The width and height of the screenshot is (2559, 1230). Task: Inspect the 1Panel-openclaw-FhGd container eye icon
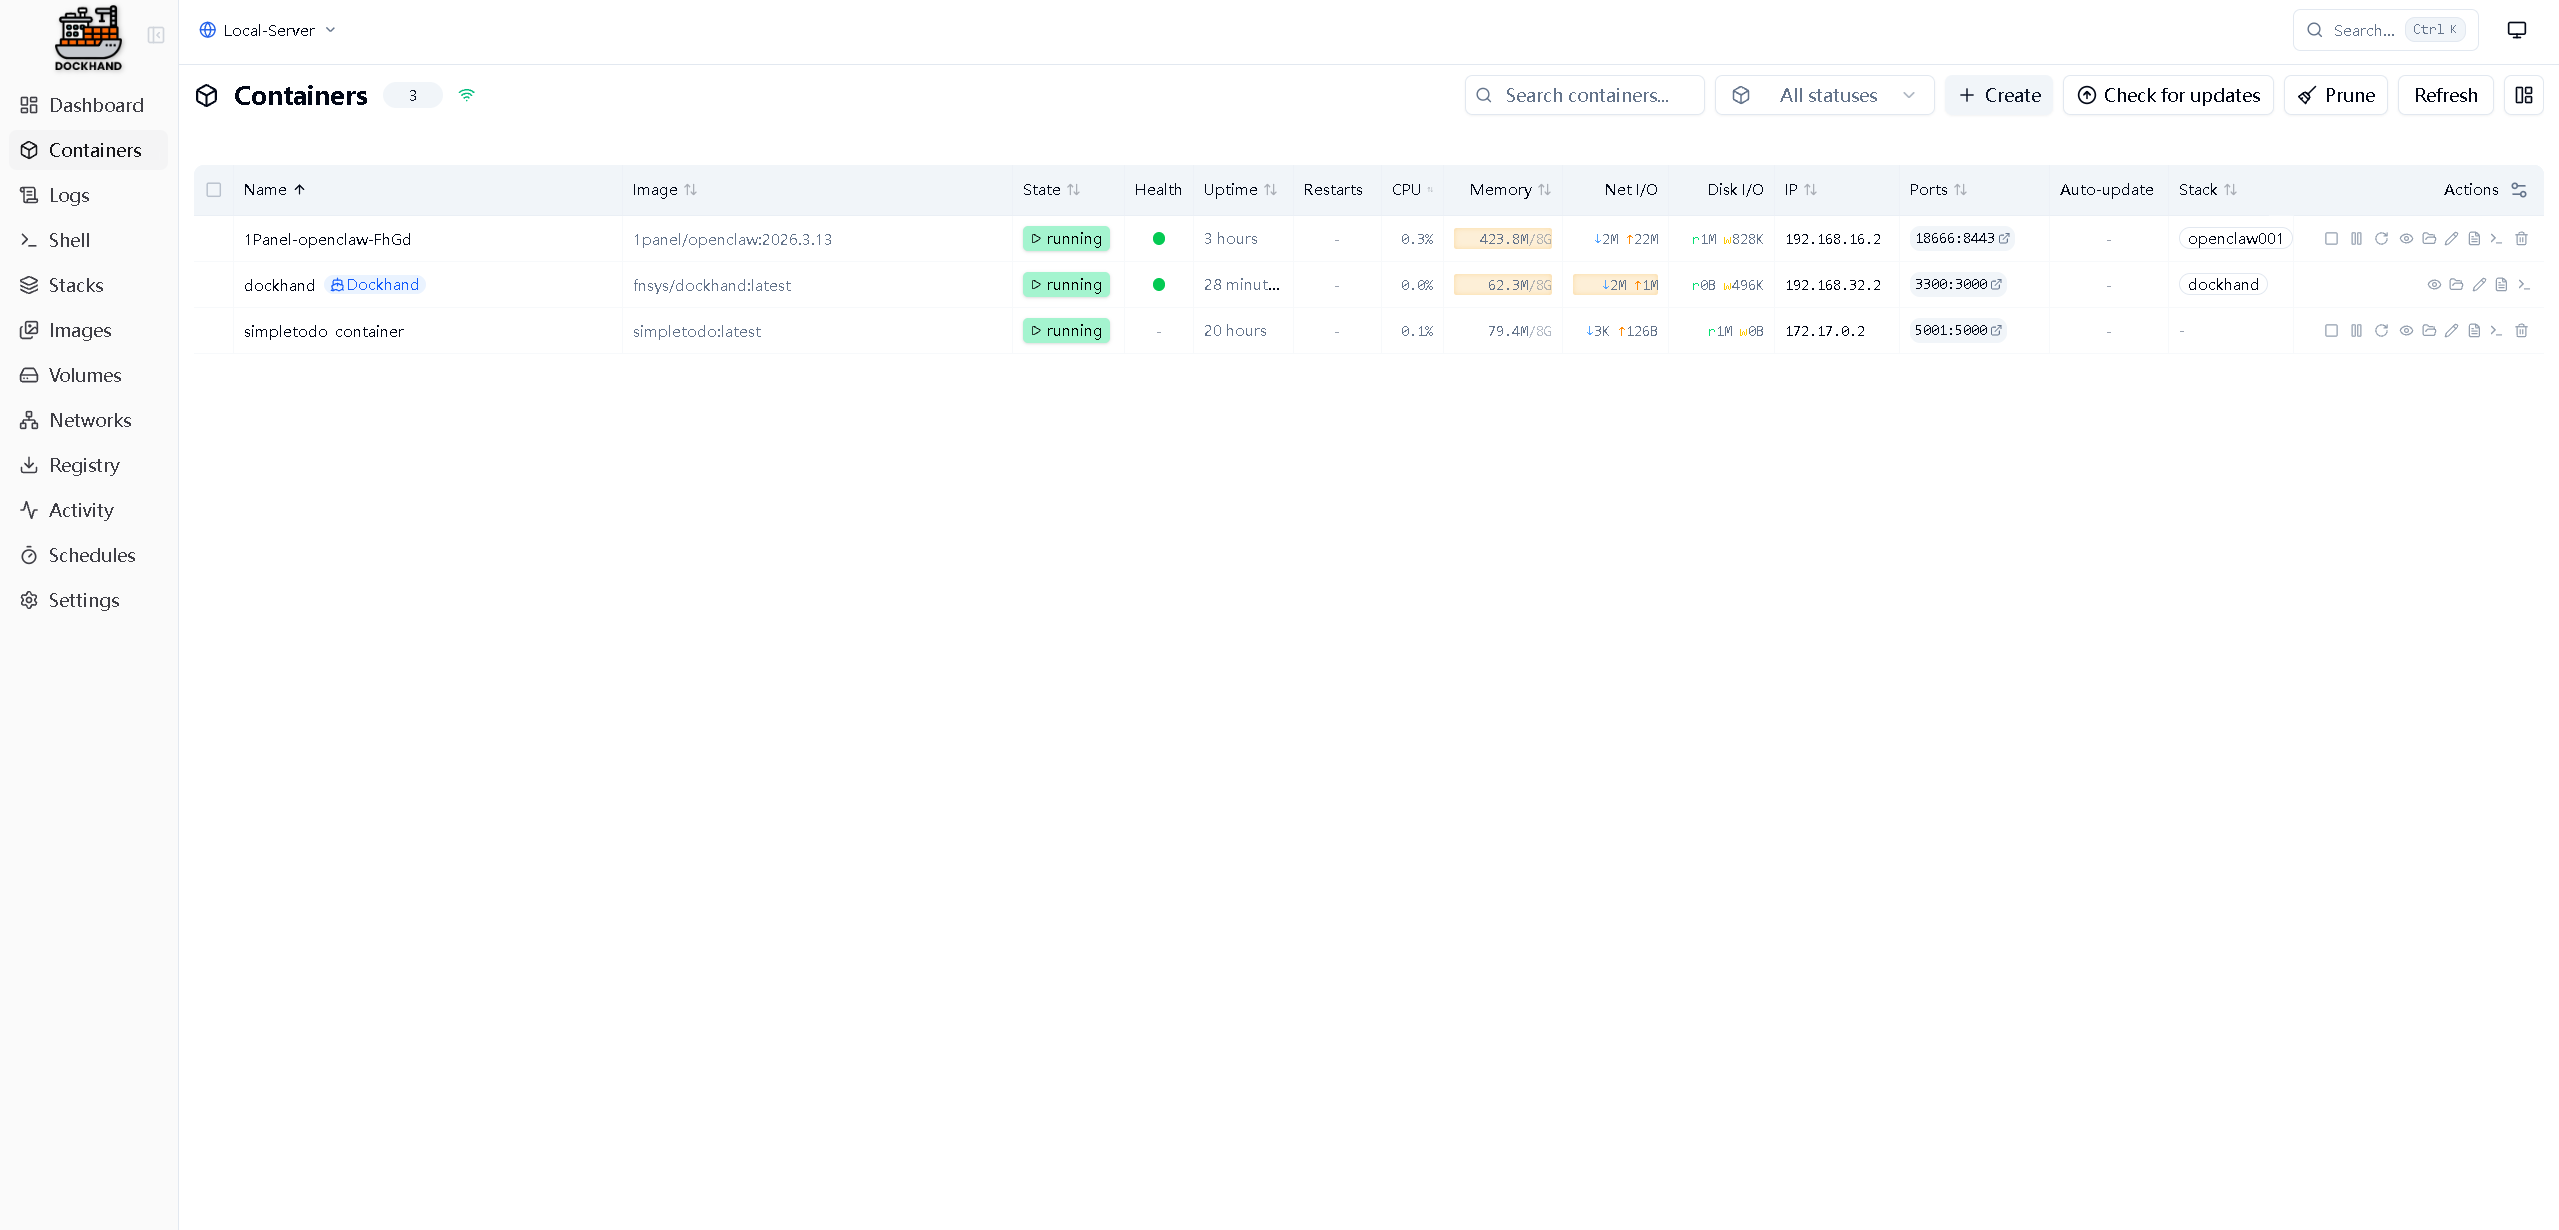2406,239
